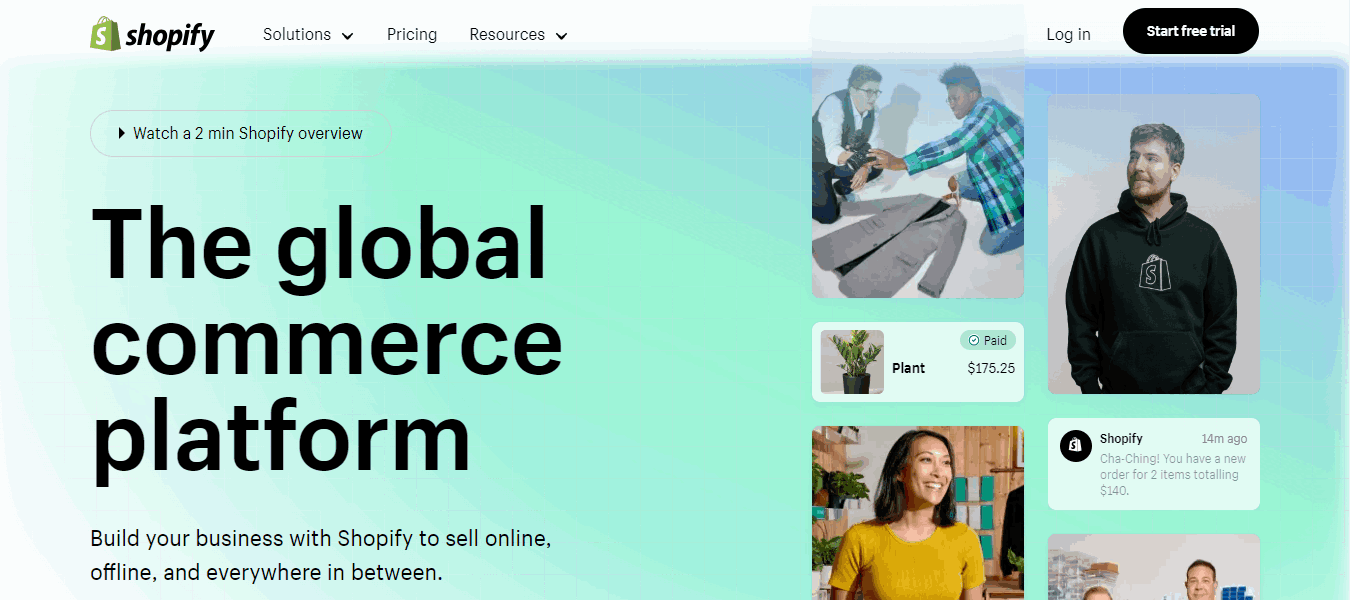Expand the Solutions dropdown chevron
Viewport: 1350px width, 600px height.
coord(347,36)
